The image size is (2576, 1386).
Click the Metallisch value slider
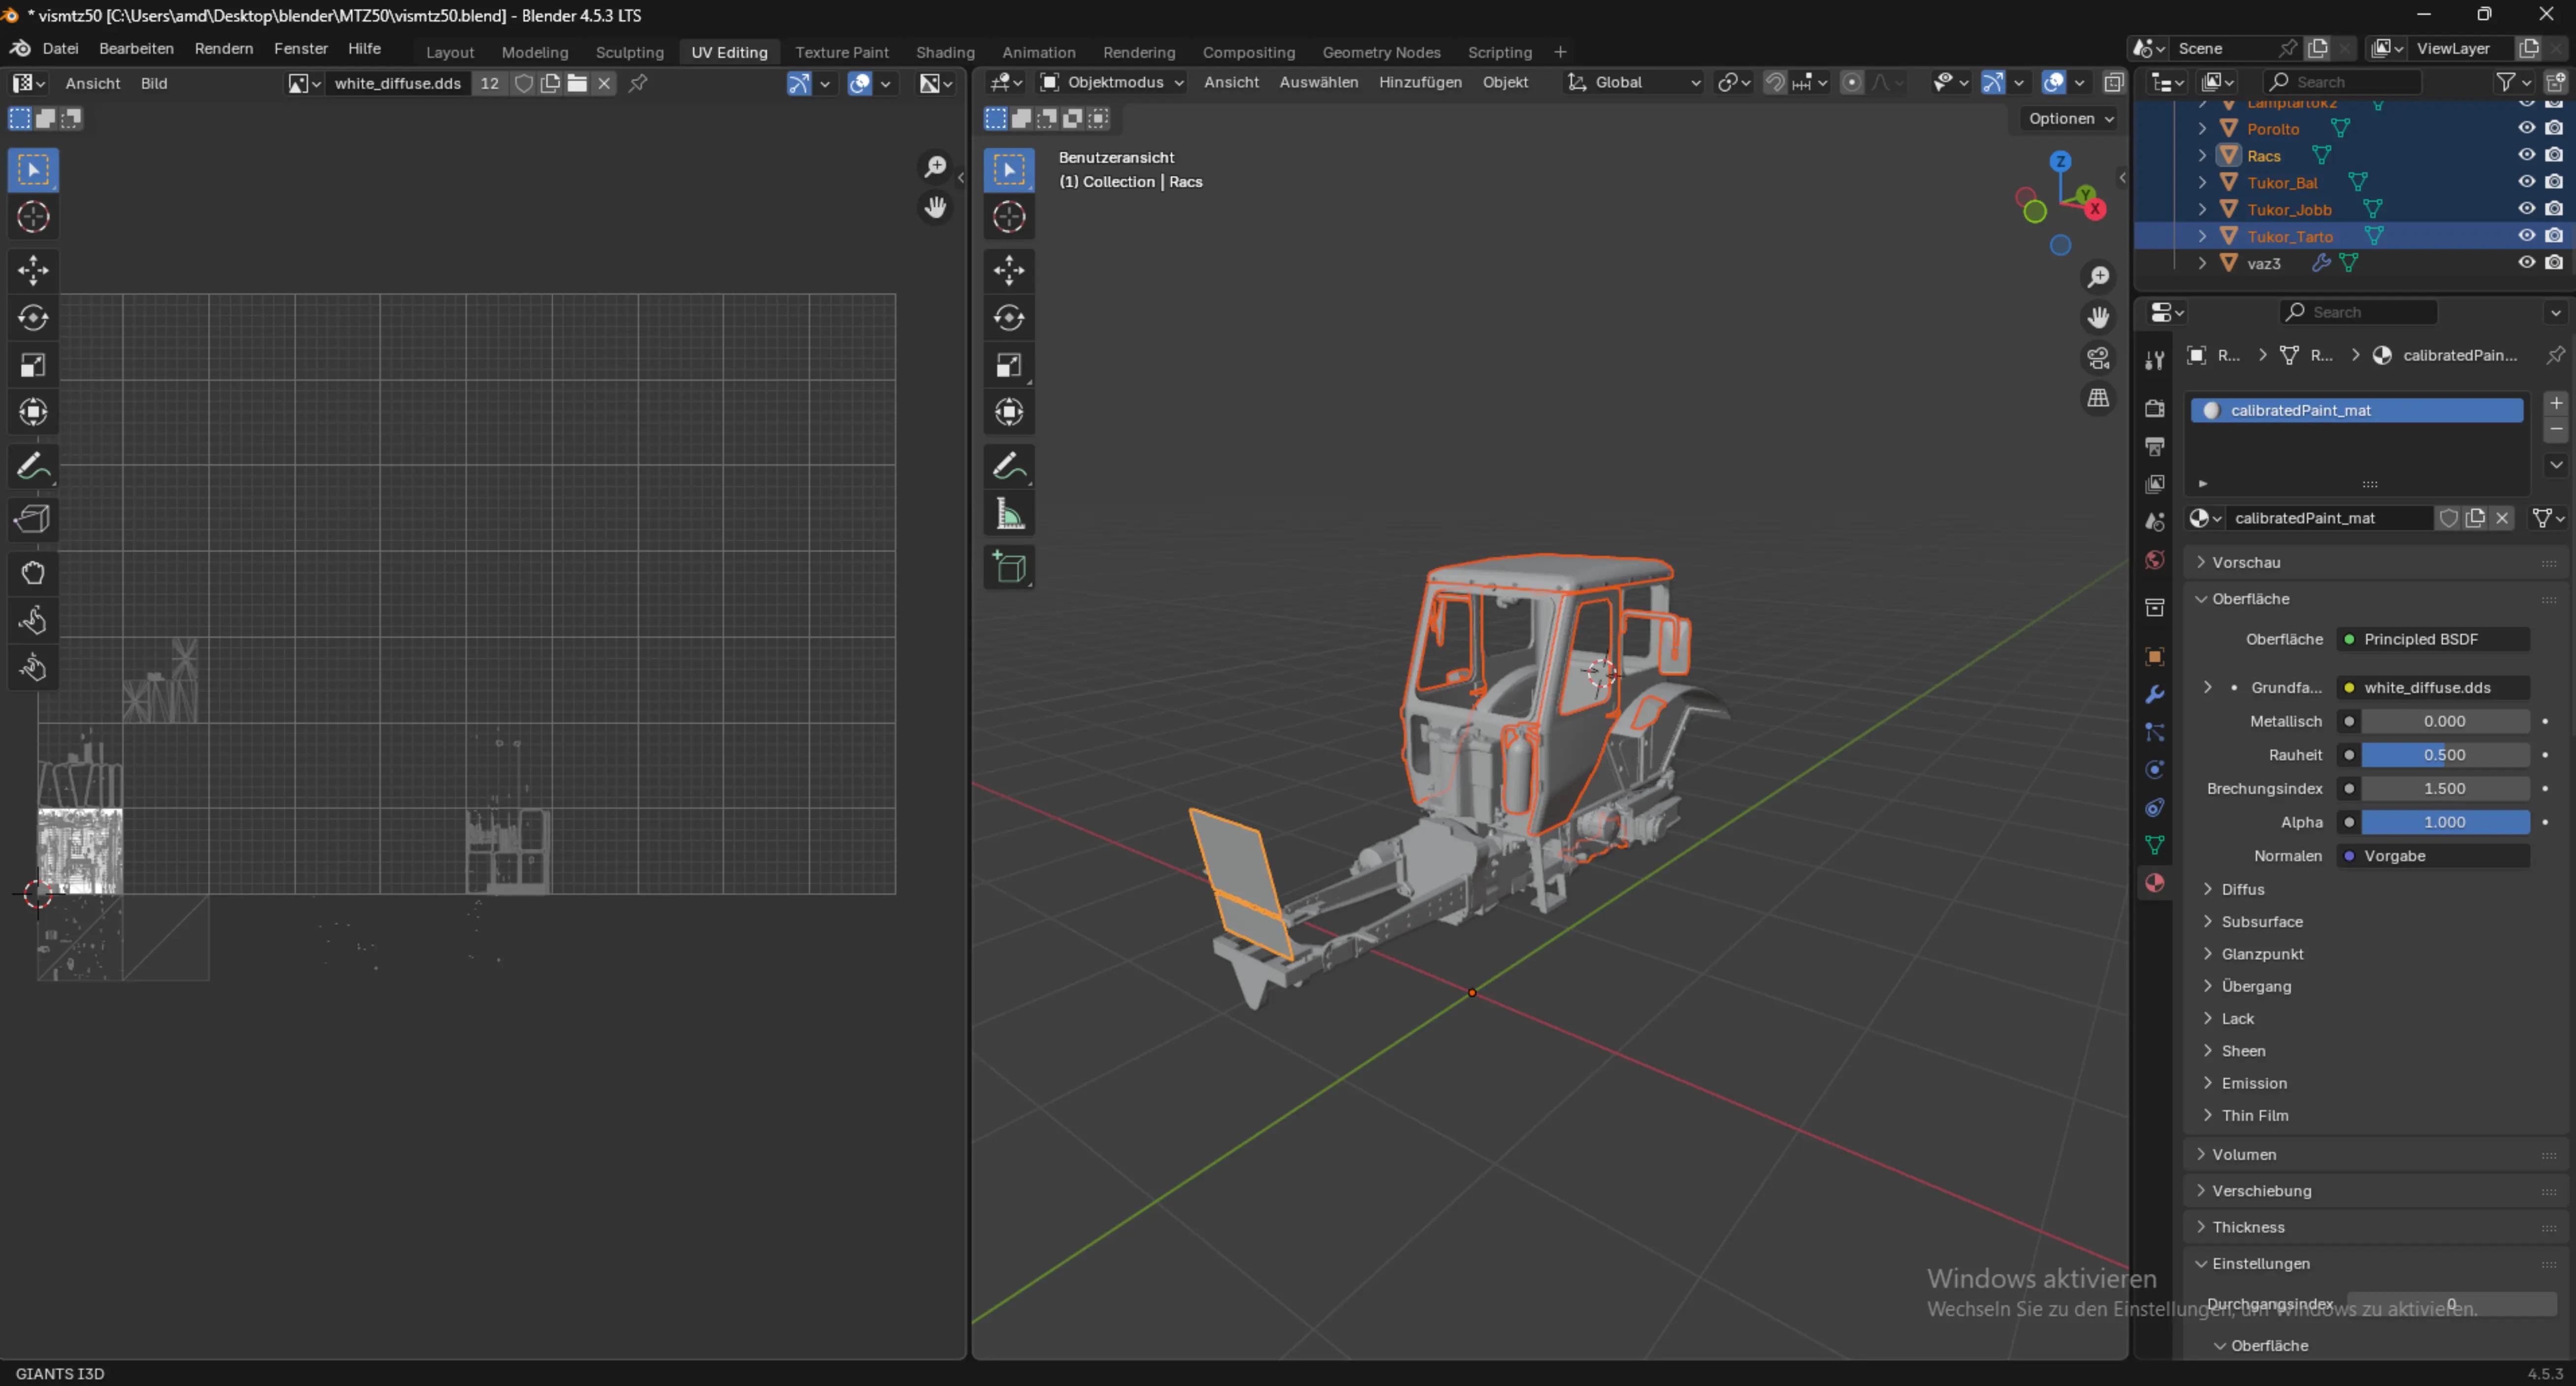pos(2444,721)
